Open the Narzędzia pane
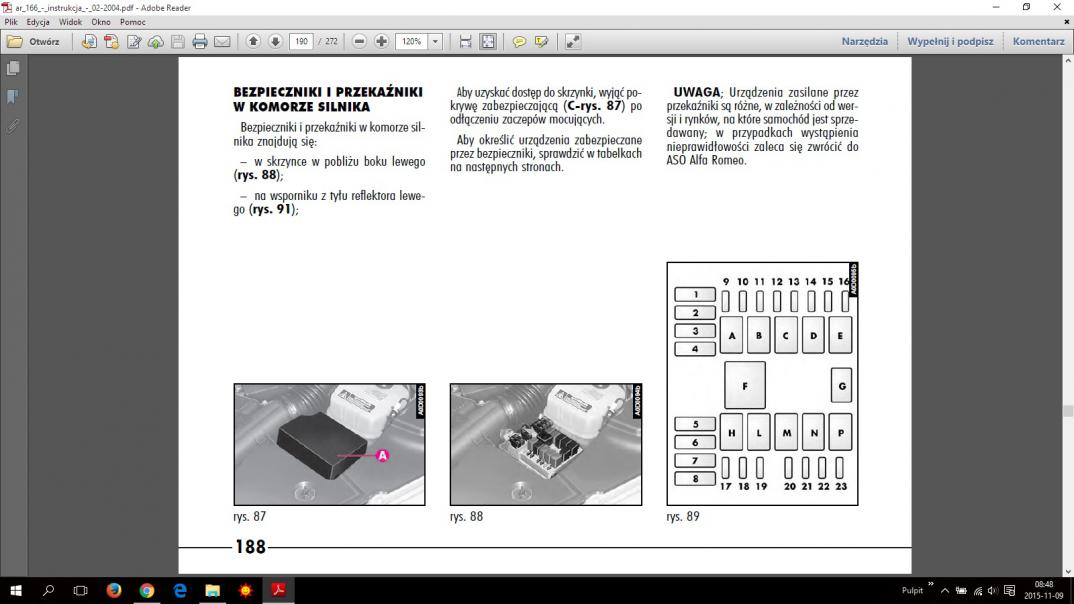1074x604 pixels. tap(864, 42)
